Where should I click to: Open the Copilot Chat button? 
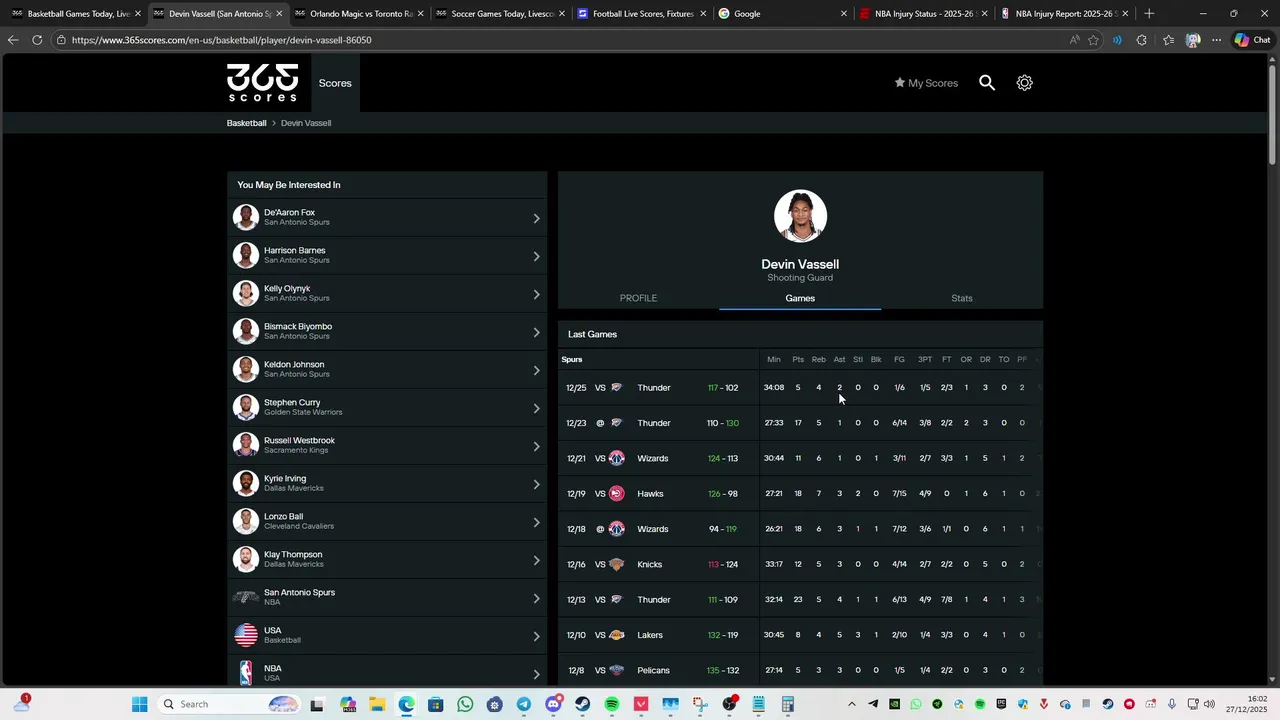click(1251, 40)
